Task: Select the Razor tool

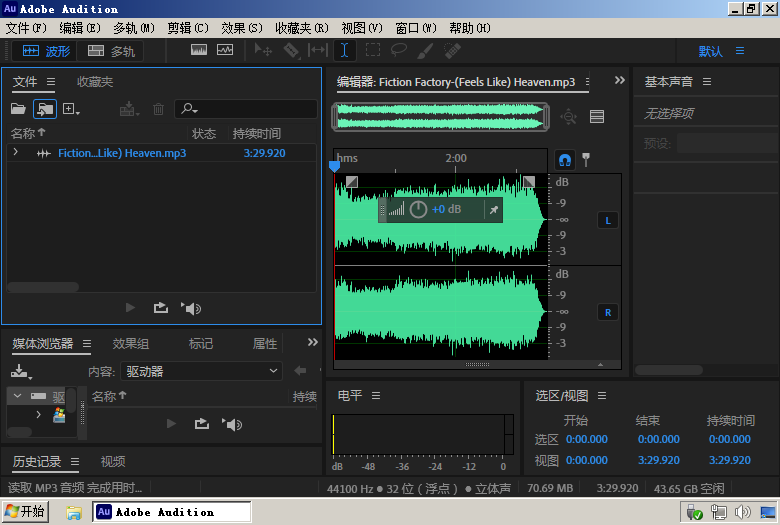Action: pyautogui.click(x=291, y=50)
